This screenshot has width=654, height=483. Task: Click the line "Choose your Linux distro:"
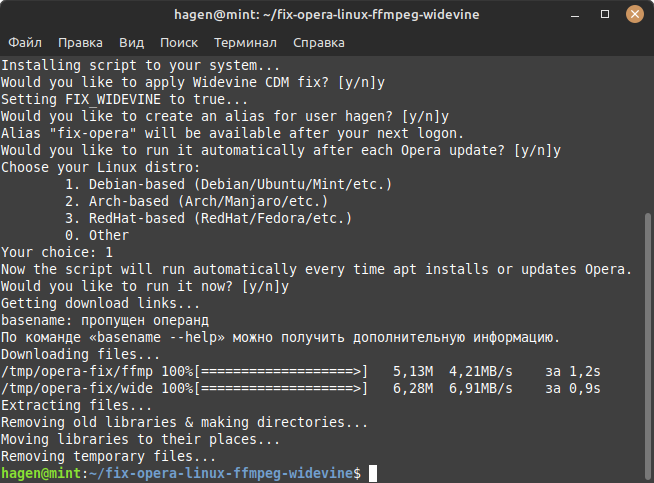(x=101, y=167)
